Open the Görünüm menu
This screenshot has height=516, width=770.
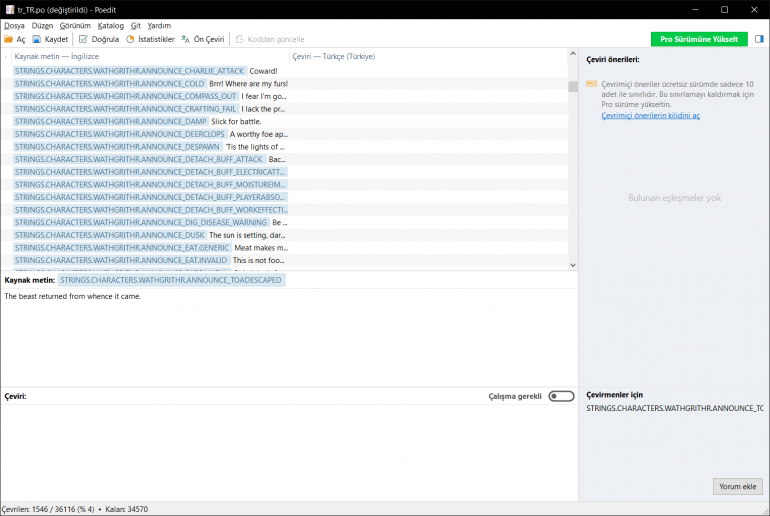(x=74, y=25)
